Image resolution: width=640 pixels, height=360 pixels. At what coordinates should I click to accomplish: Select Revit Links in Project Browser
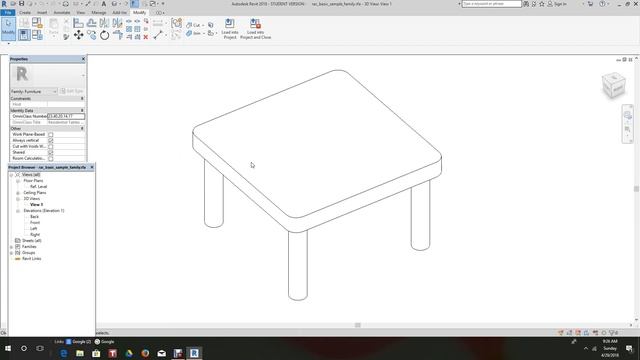(31, 259)
